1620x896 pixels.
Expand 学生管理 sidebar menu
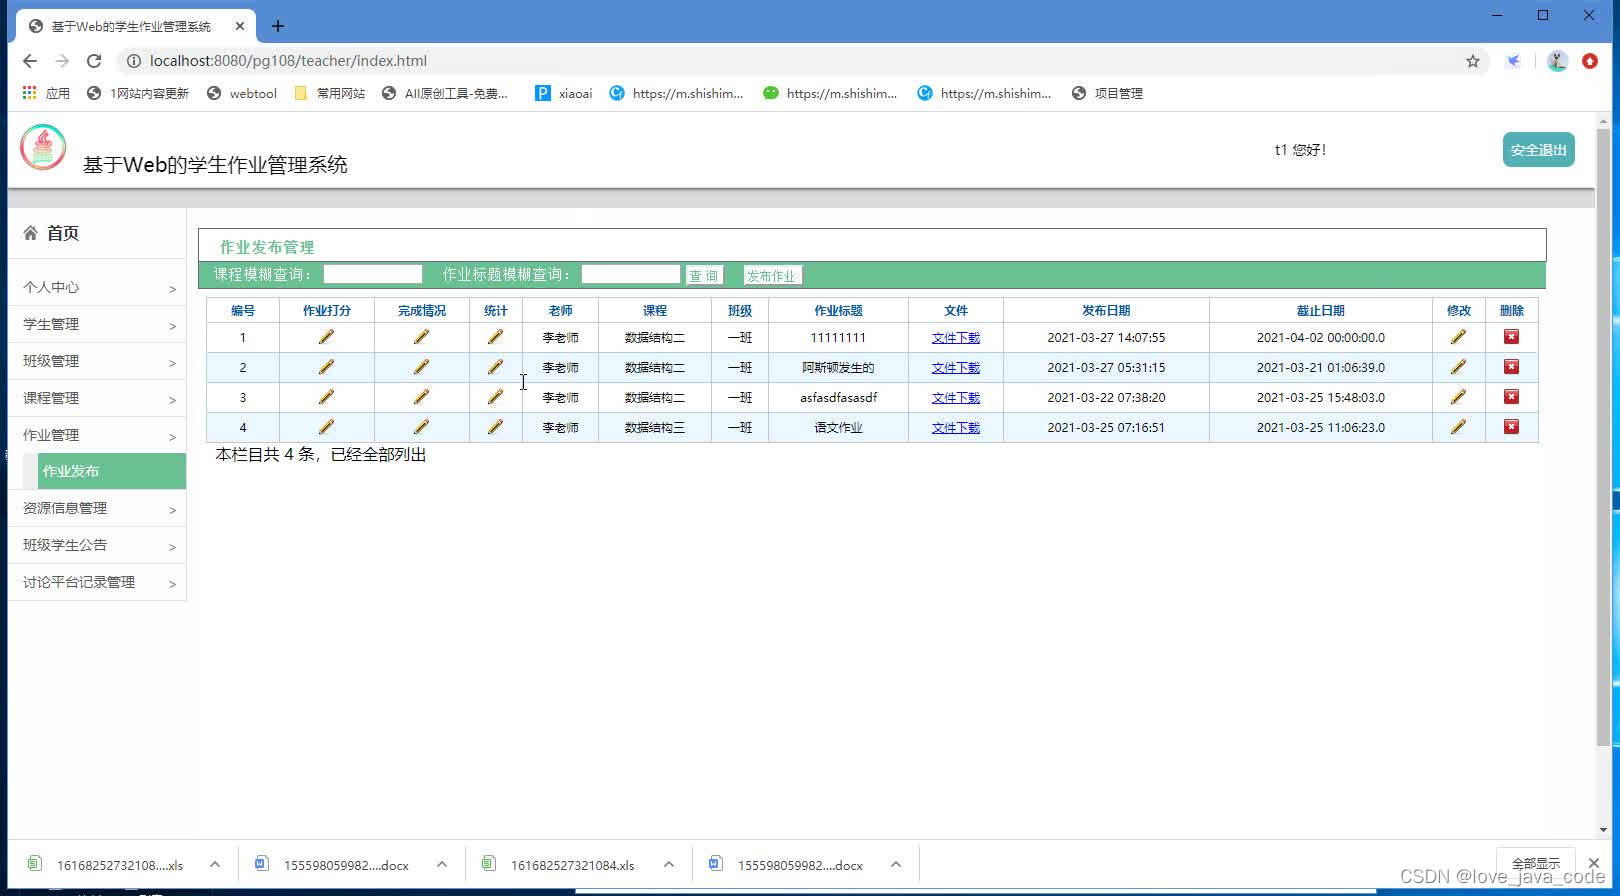97,324
